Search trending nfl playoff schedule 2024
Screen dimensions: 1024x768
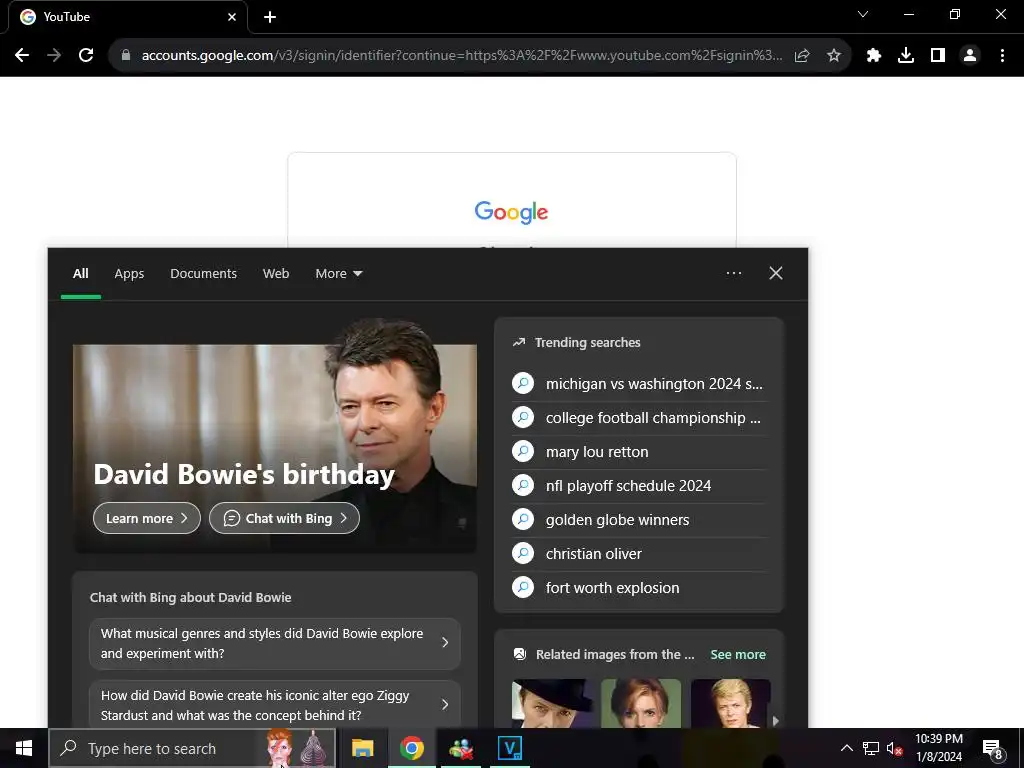639,485
